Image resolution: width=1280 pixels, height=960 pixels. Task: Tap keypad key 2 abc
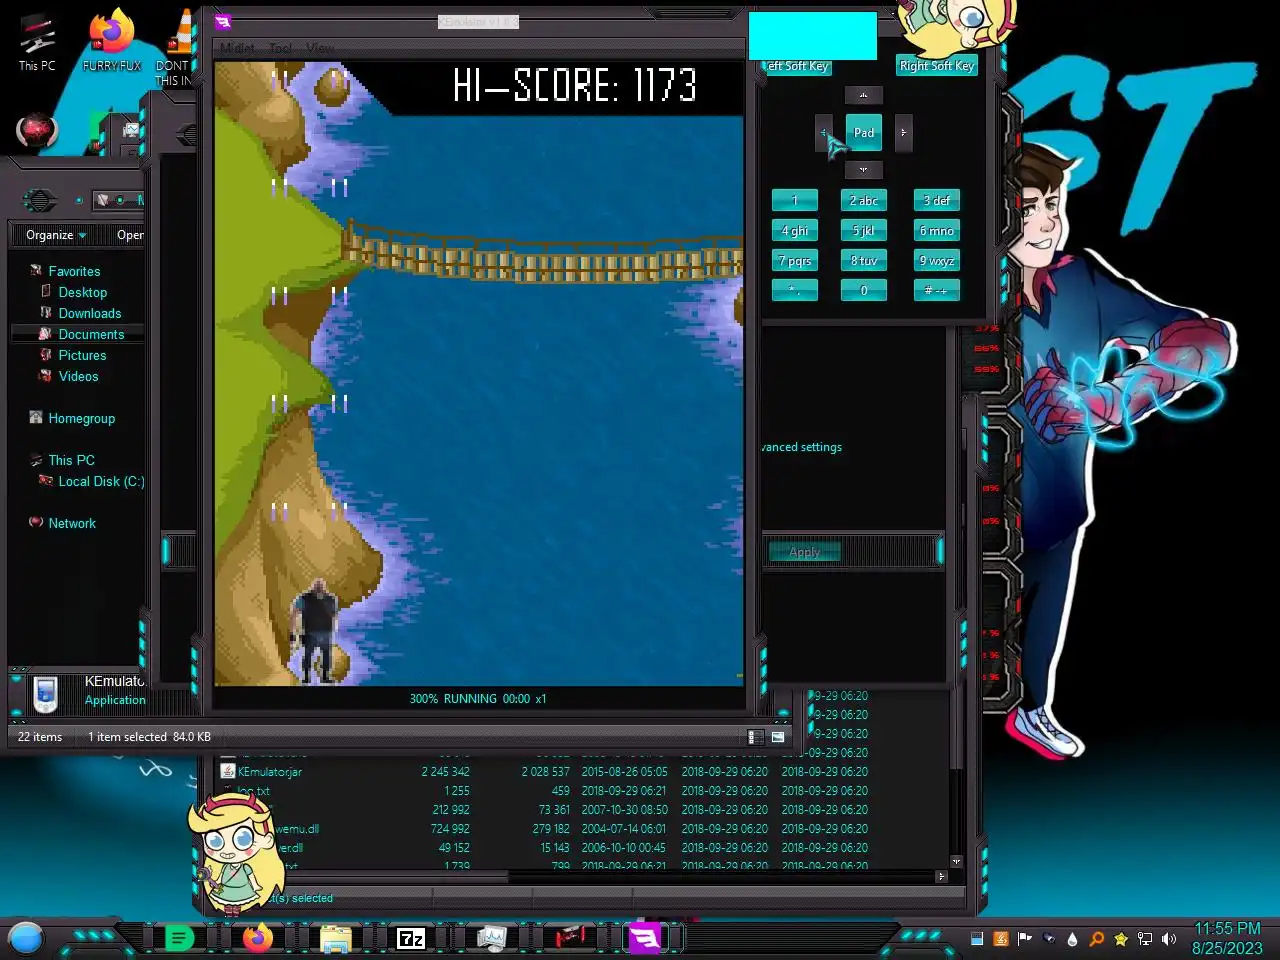864,201
